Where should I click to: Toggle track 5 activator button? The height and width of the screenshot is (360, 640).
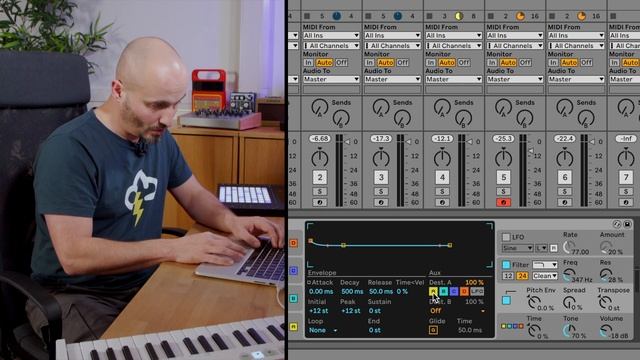pyautogui.click(x=503, y=177)
